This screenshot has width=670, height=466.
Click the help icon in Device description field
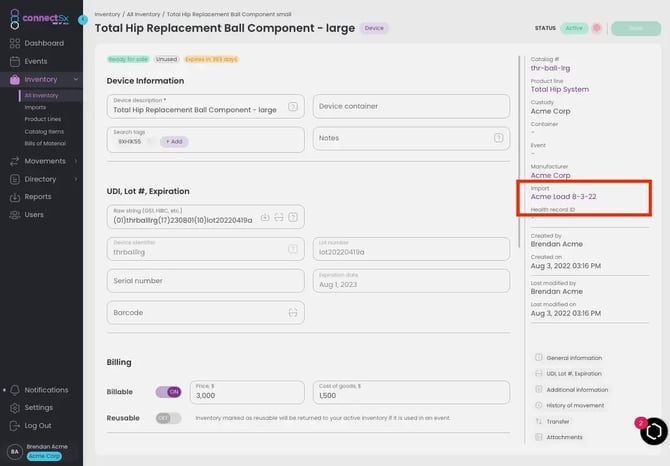292,107
